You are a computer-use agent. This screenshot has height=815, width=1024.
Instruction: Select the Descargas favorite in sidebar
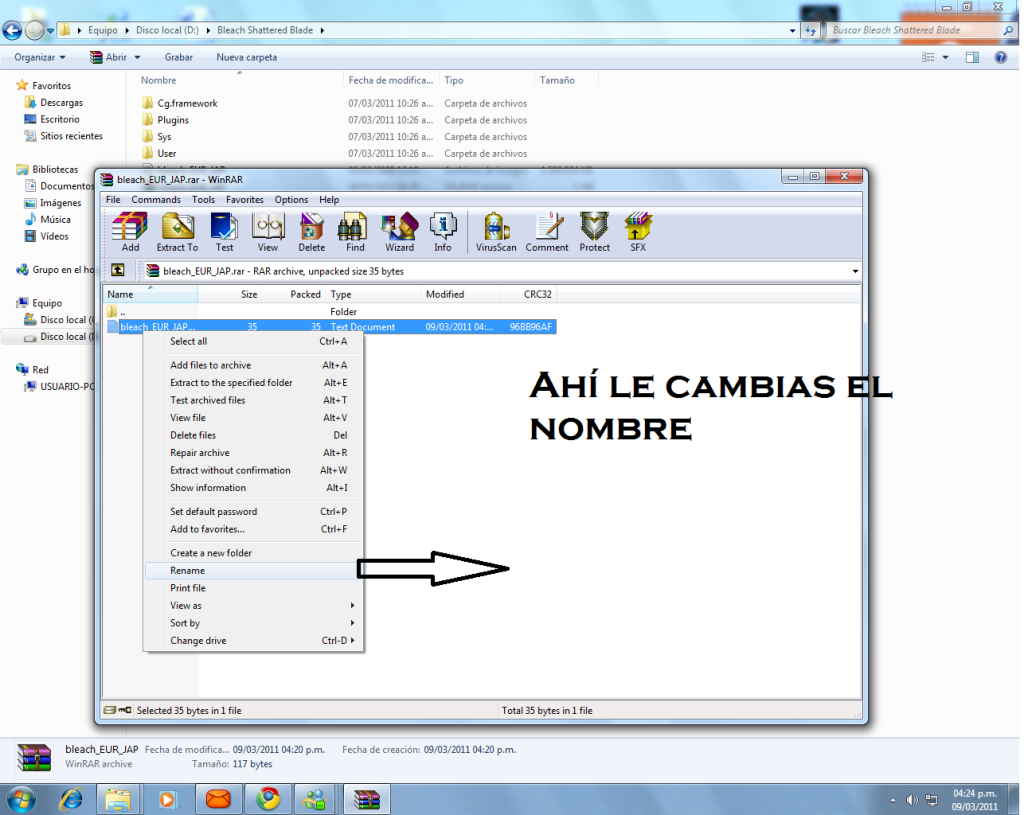point(61,103)
